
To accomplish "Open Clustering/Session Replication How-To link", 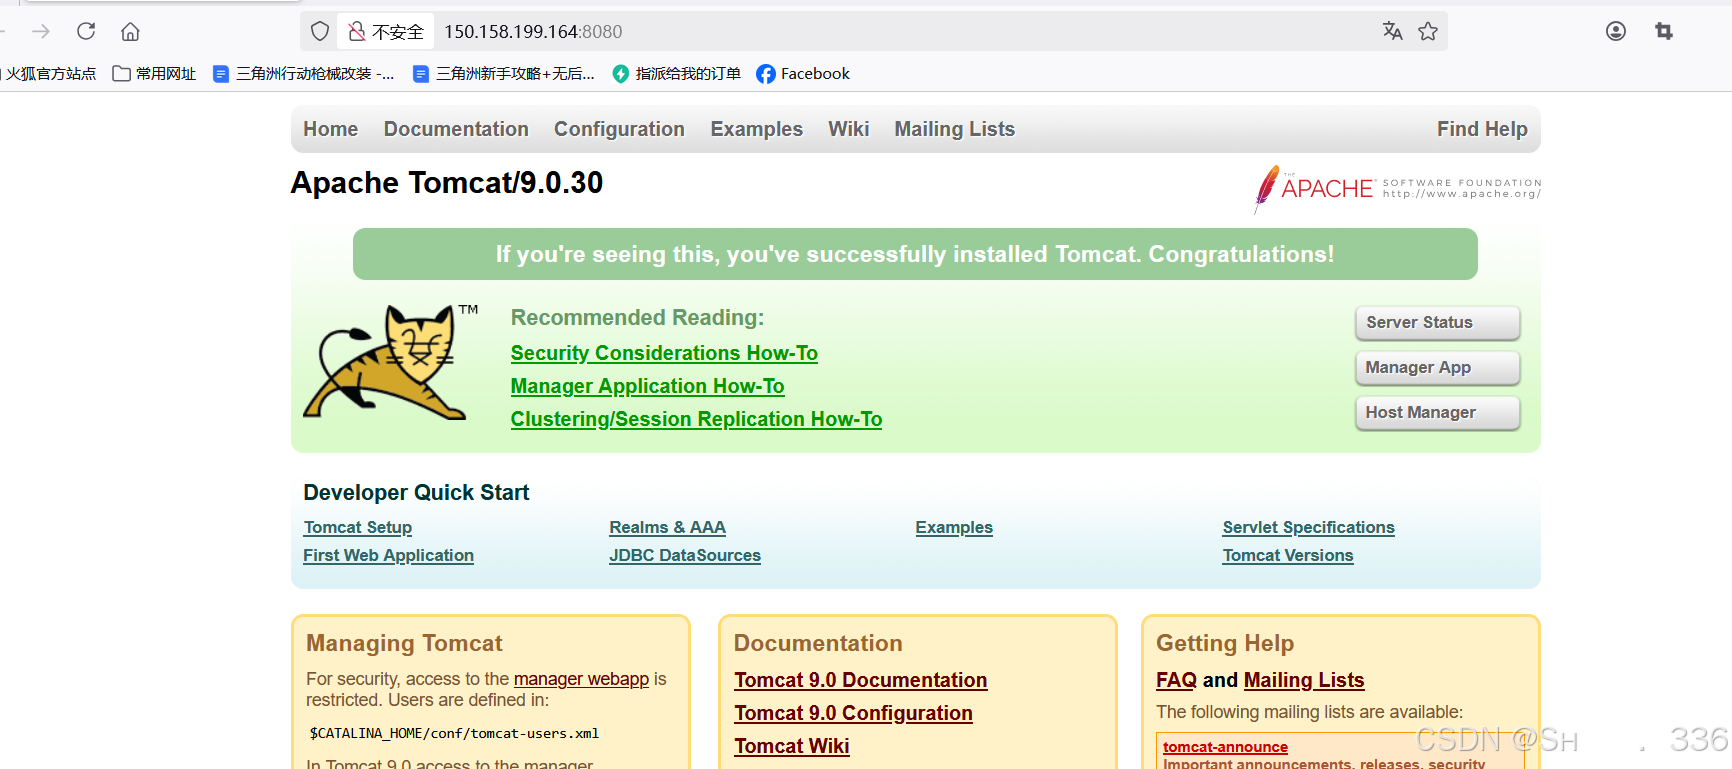I will point(696,419).
